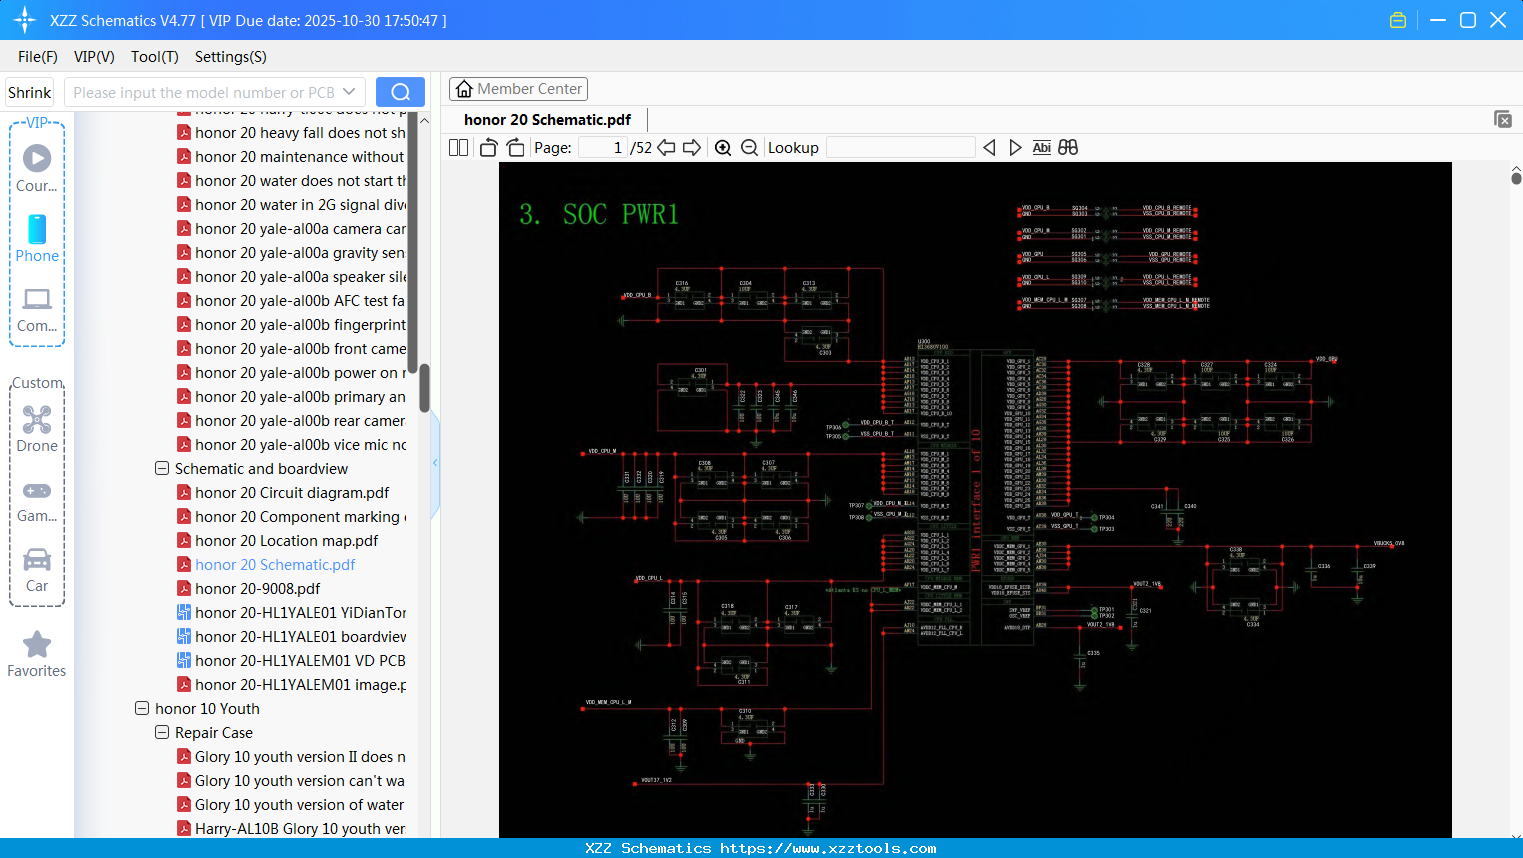Rotate the page counterclockwise

(488, 148)
